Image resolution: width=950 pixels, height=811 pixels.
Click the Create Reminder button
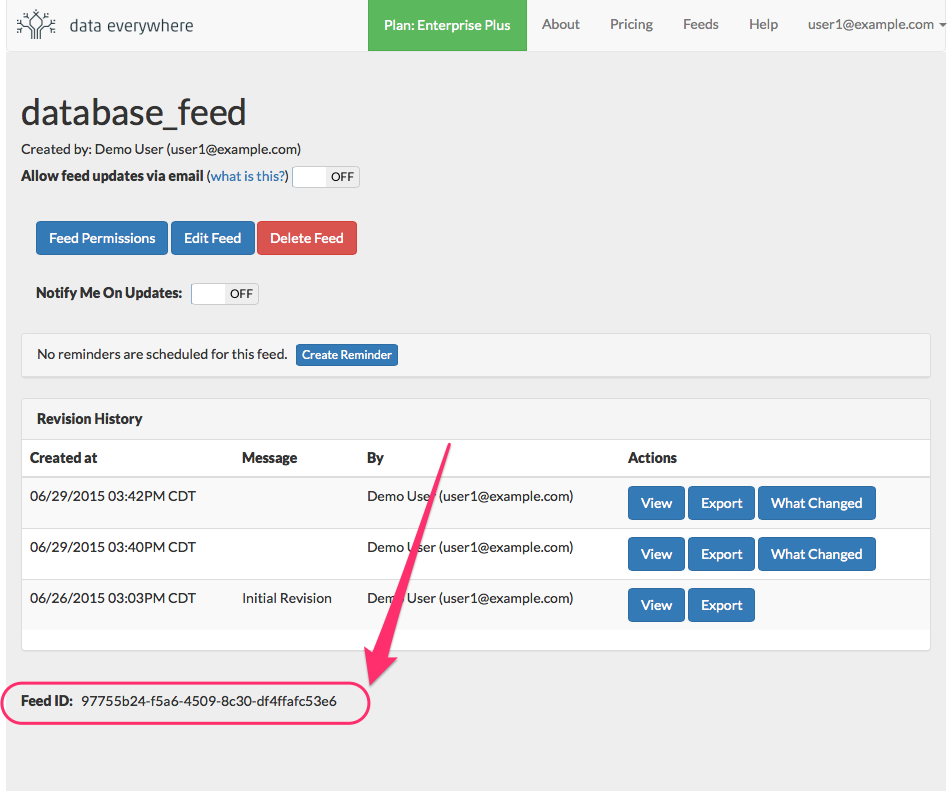coord(347,355)
